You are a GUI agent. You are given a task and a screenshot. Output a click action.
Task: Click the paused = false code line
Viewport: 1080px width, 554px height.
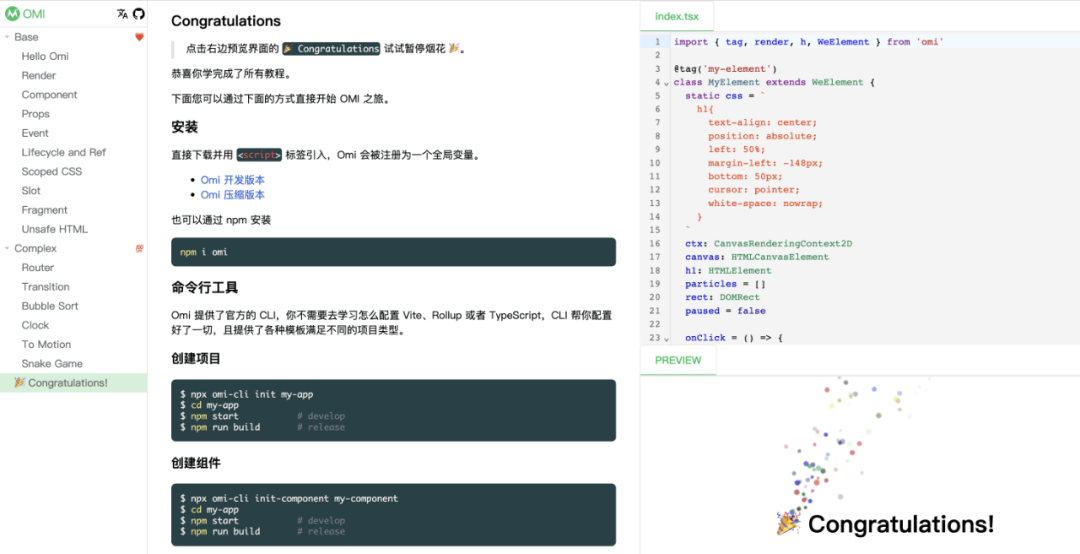(725, 311)
